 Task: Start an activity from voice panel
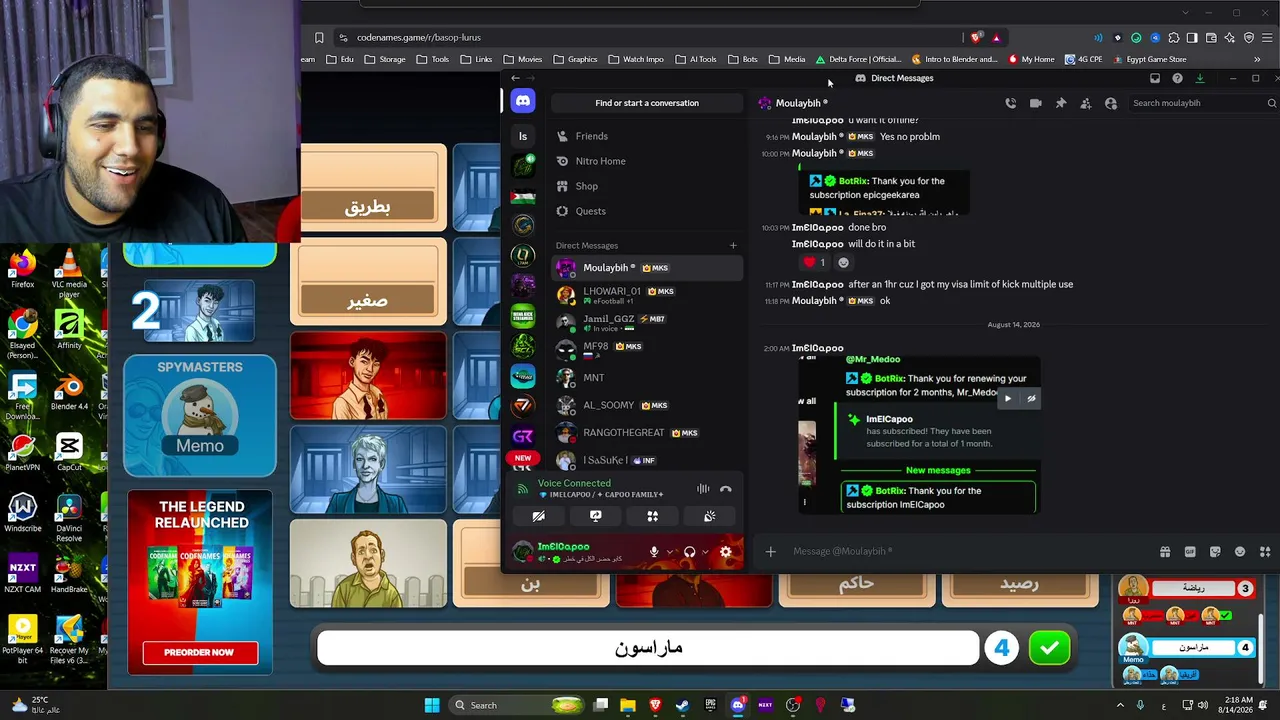pyautogui.click(x=652, y=516)
